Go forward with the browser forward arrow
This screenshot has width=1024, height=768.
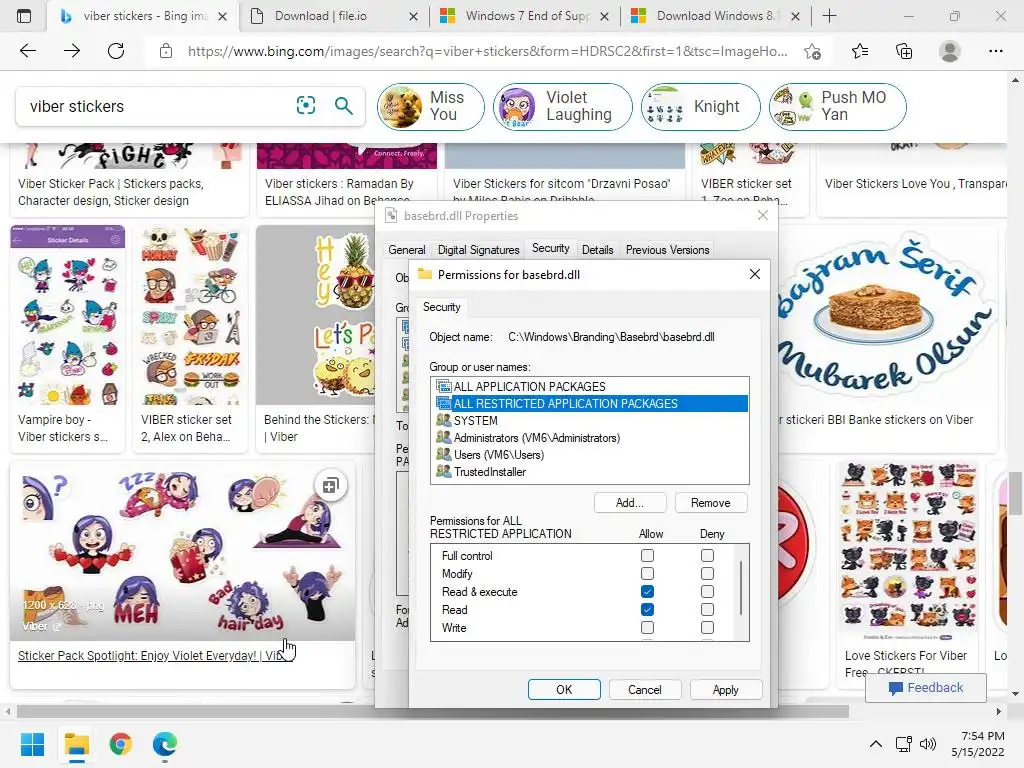coord(72,51)
